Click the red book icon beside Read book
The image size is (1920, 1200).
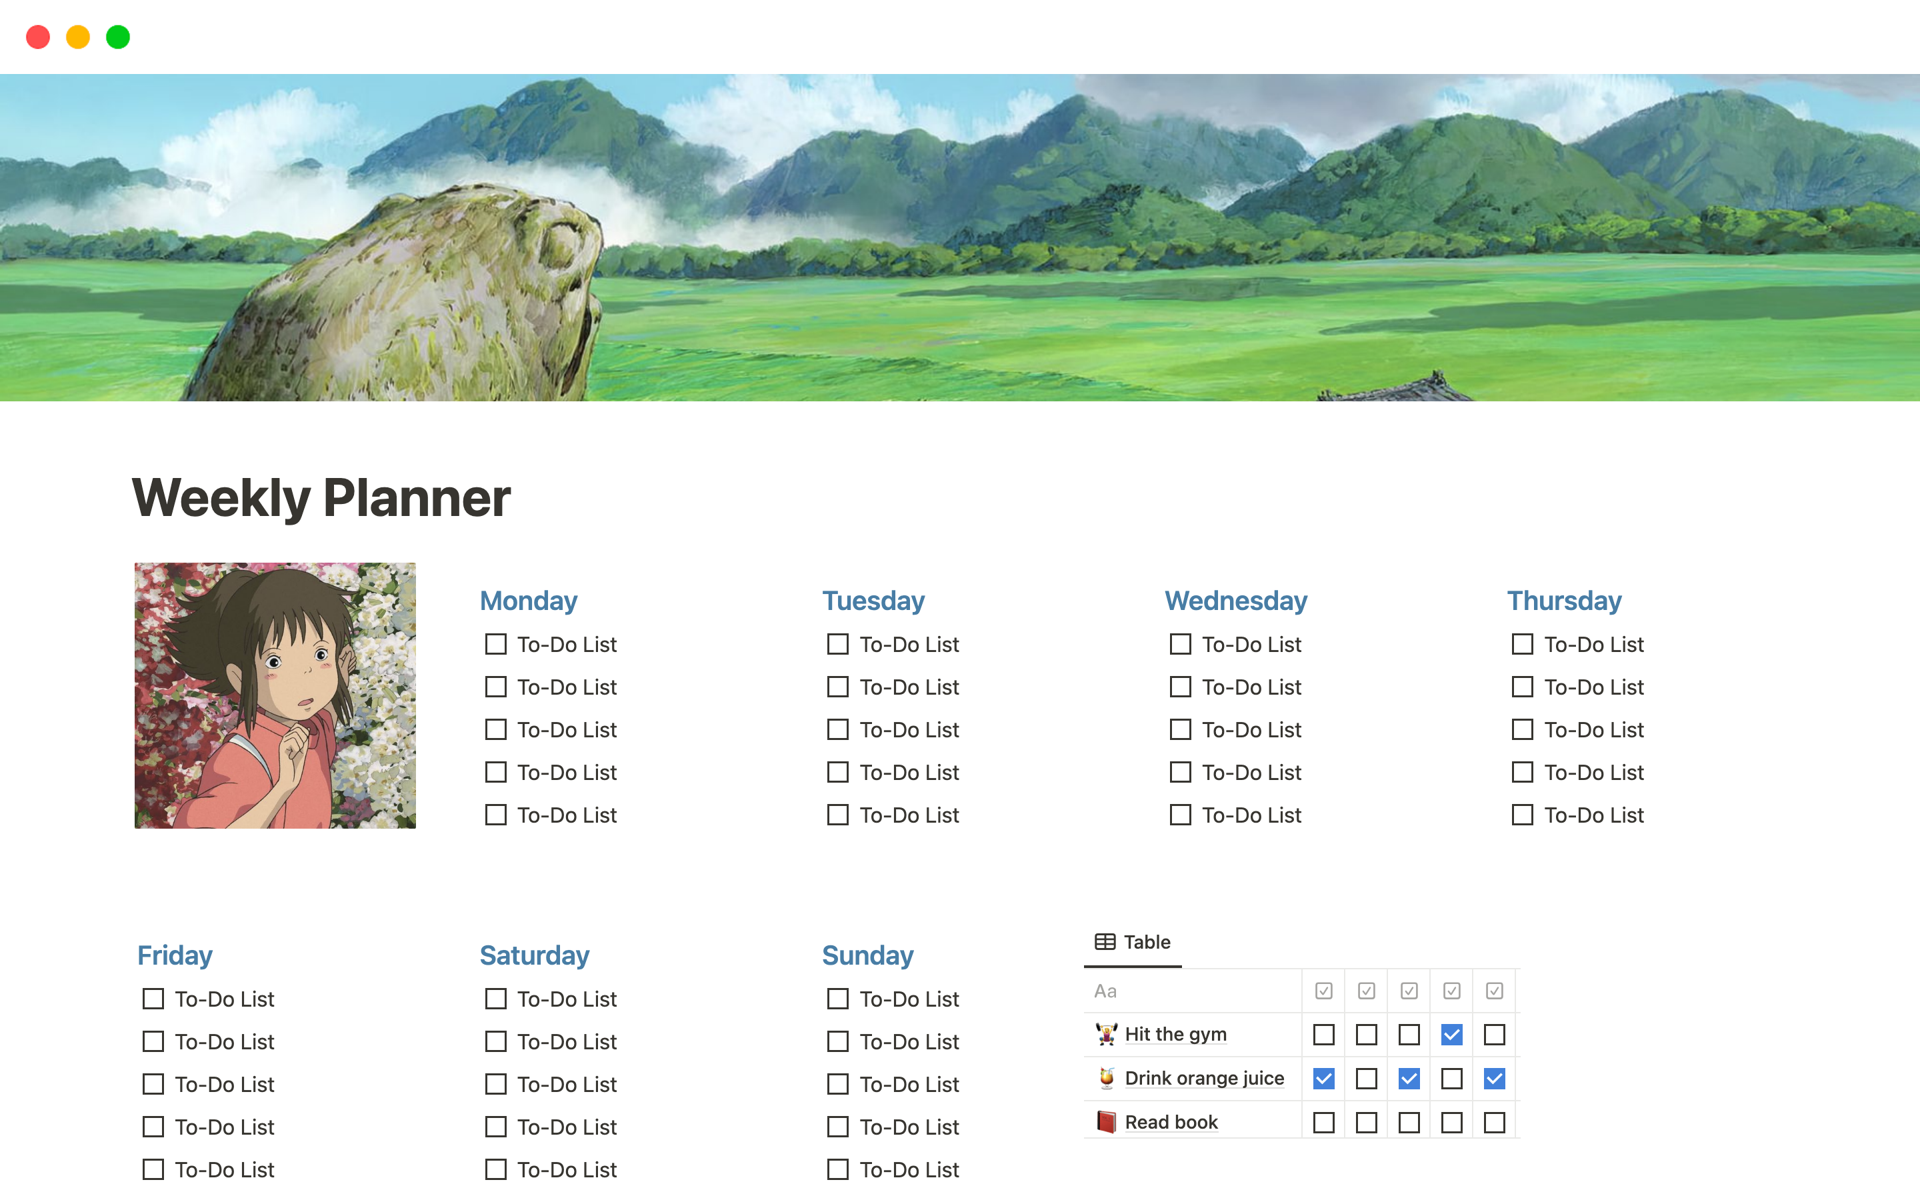pos(1106,1122)
